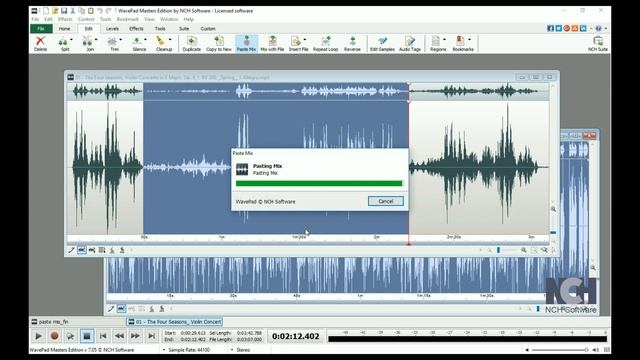Adjust the master volume slider in status bar
This screenshot has width=640, height=360.
559,350
